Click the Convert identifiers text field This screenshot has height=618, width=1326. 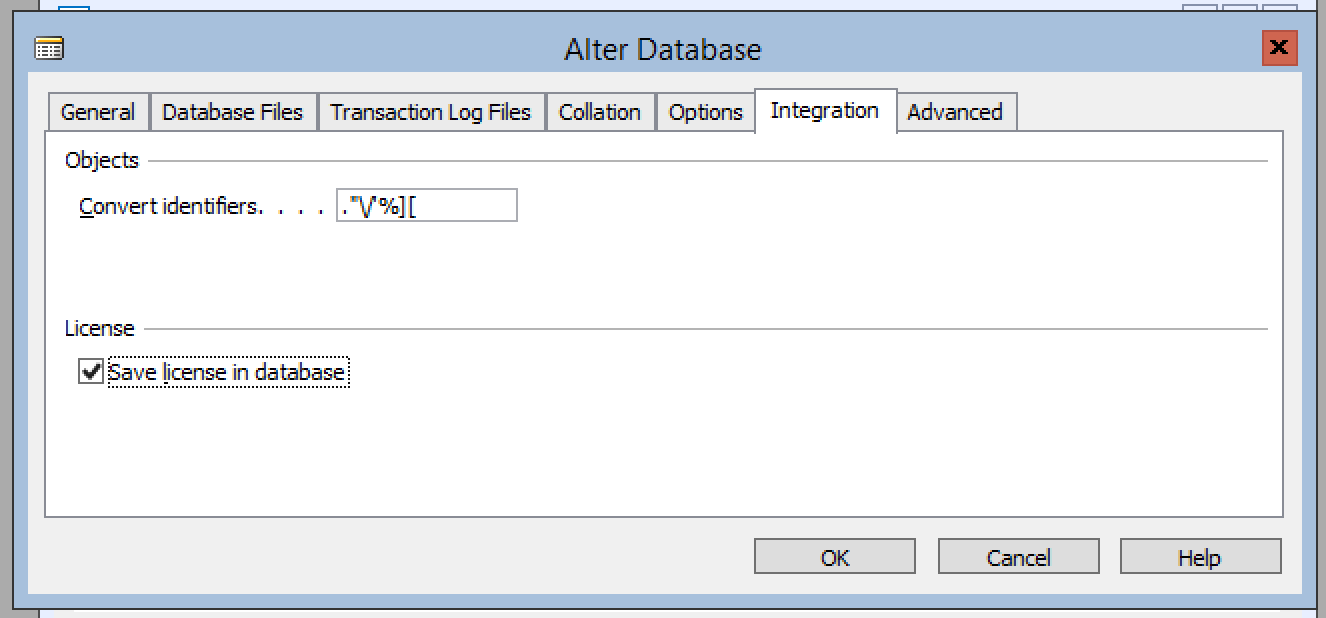coord(427,206)
